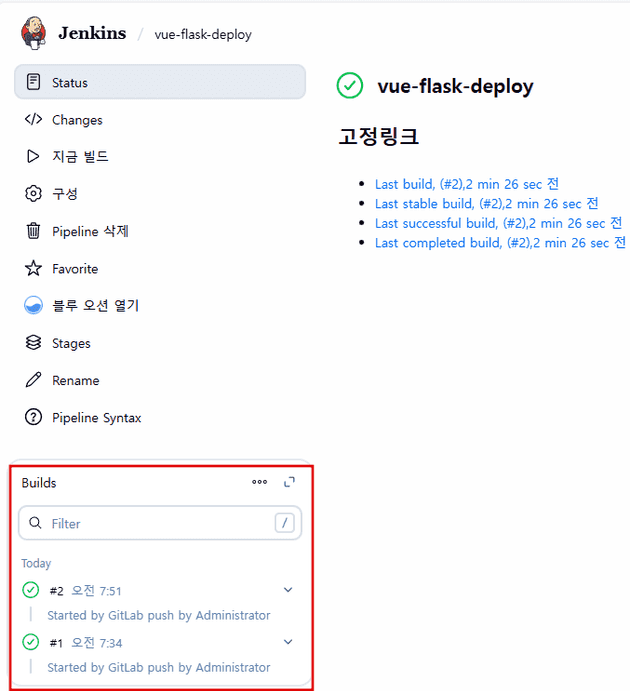Image resolution: width=630 pixels, height=691 pixels.
Task: Click the Favorite star icon
Action: (x=33, y=268)
